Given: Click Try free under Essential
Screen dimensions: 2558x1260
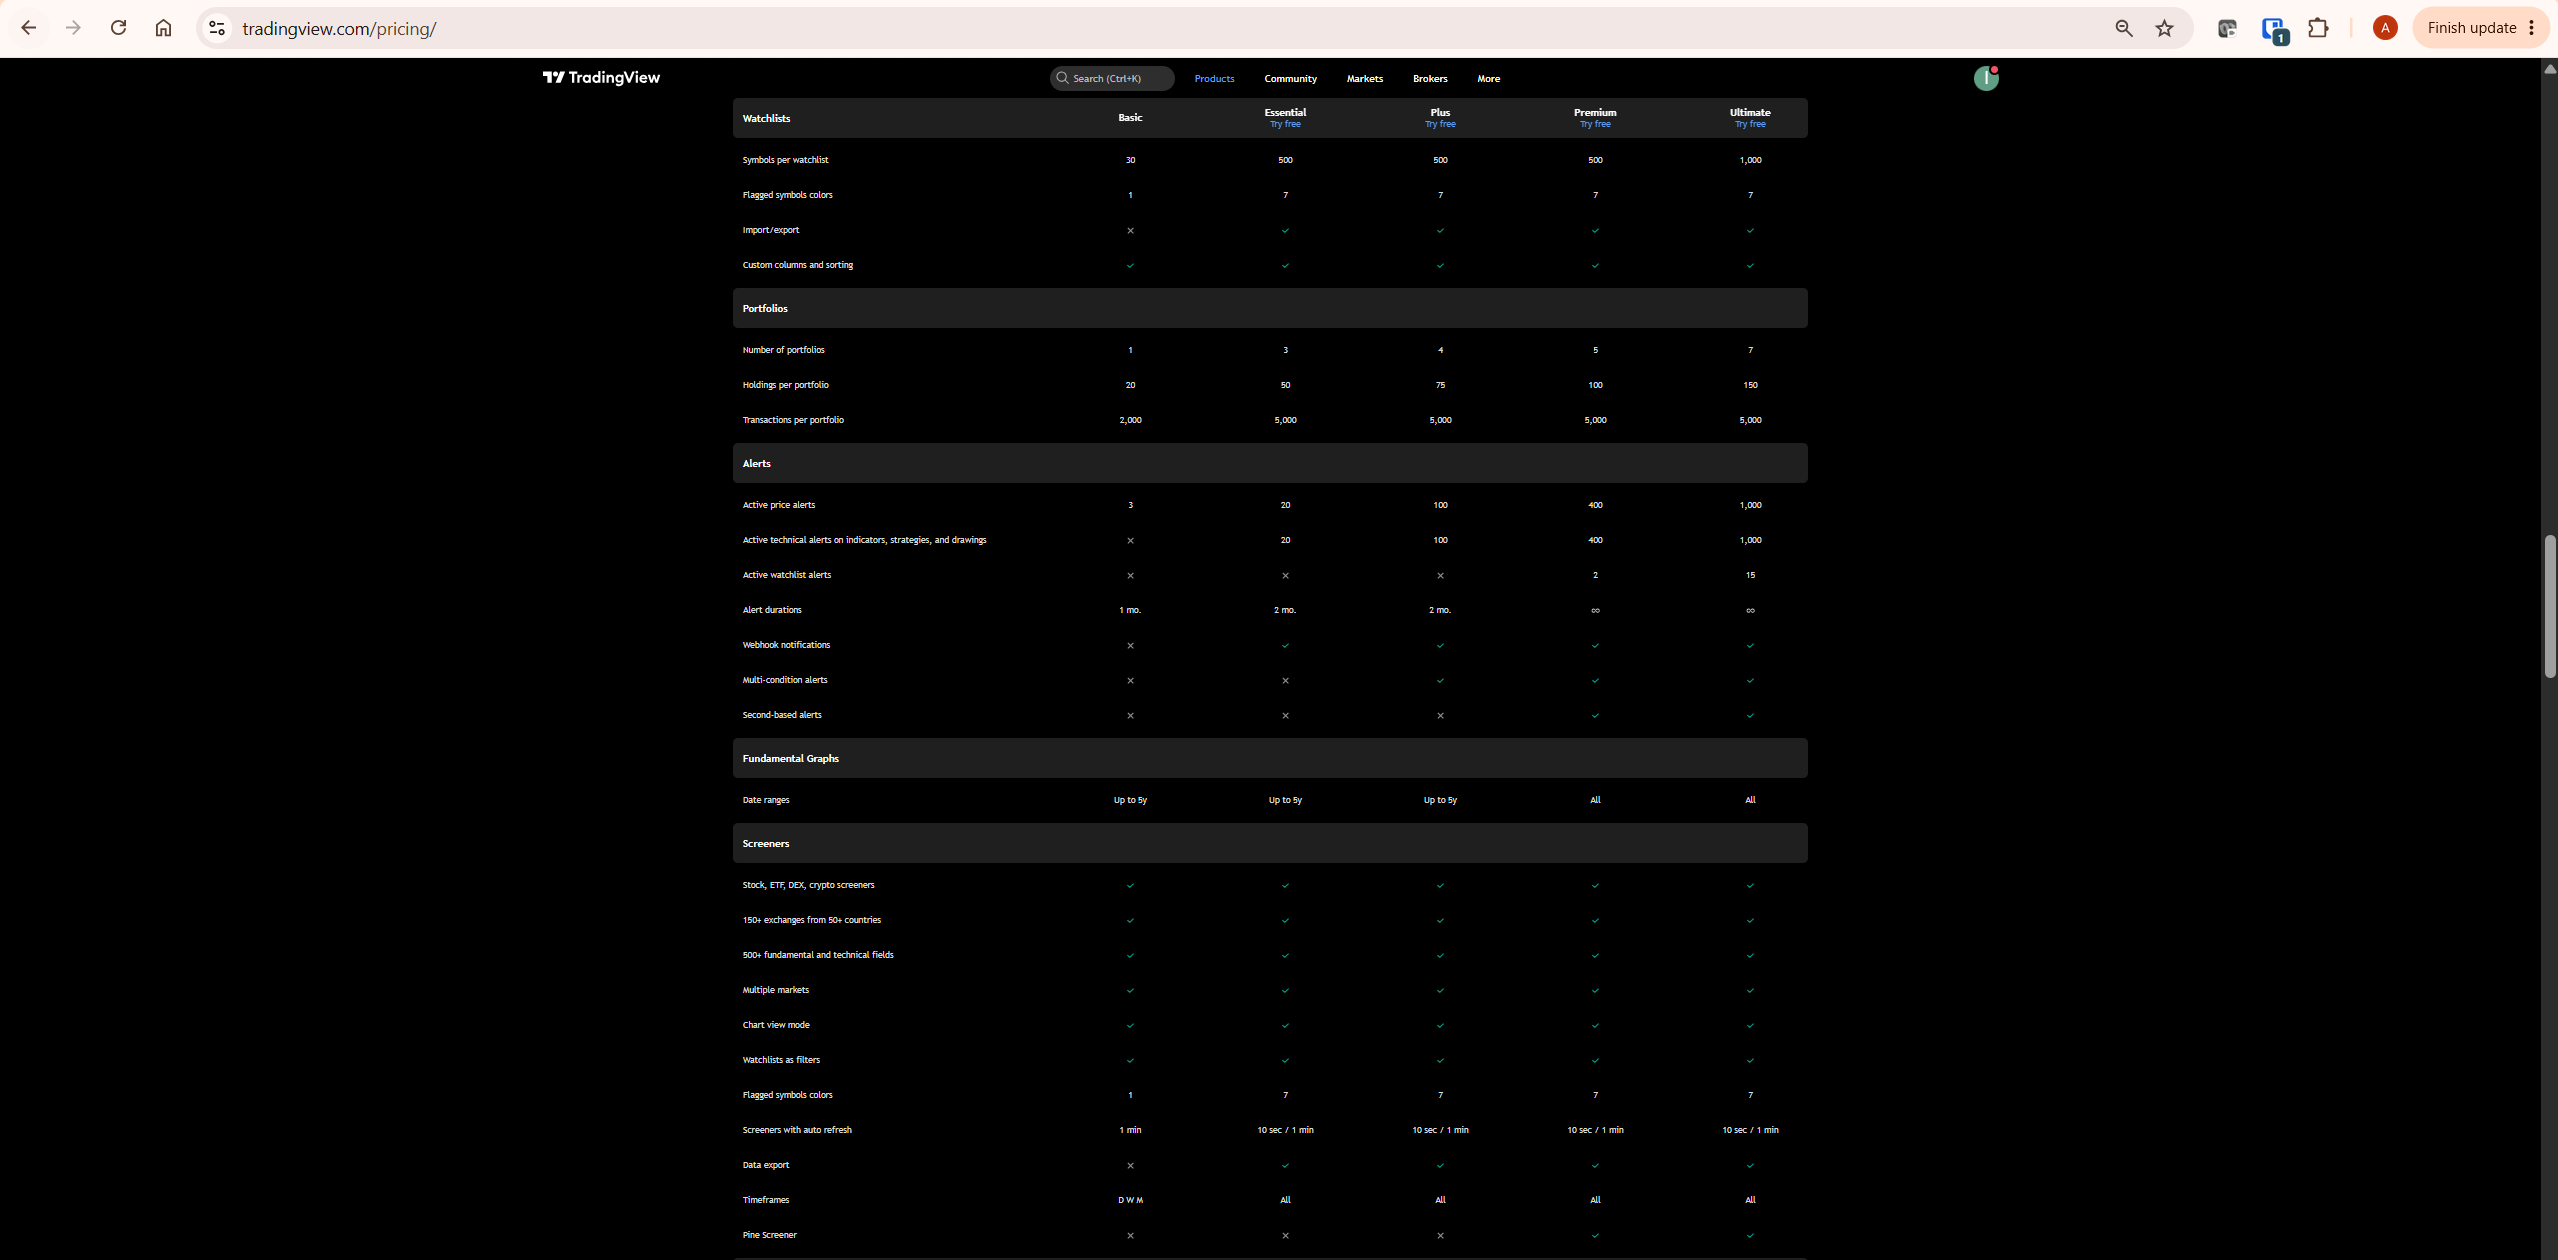Looking at the screenshot, I should (x=1285, y=125).
